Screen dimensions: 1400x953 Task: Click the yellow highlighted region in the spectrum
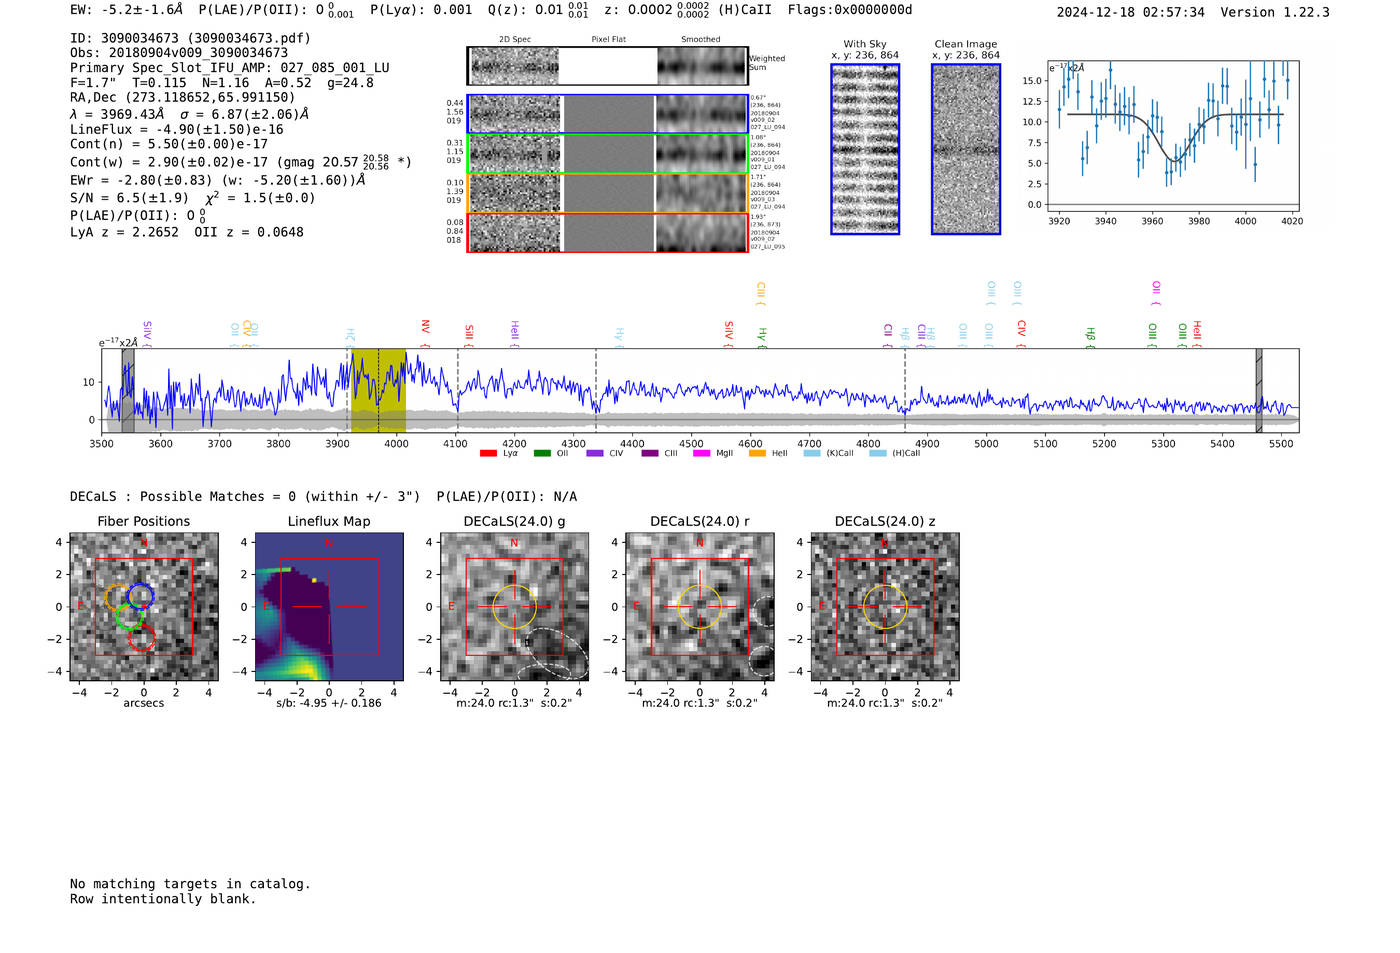378,390
